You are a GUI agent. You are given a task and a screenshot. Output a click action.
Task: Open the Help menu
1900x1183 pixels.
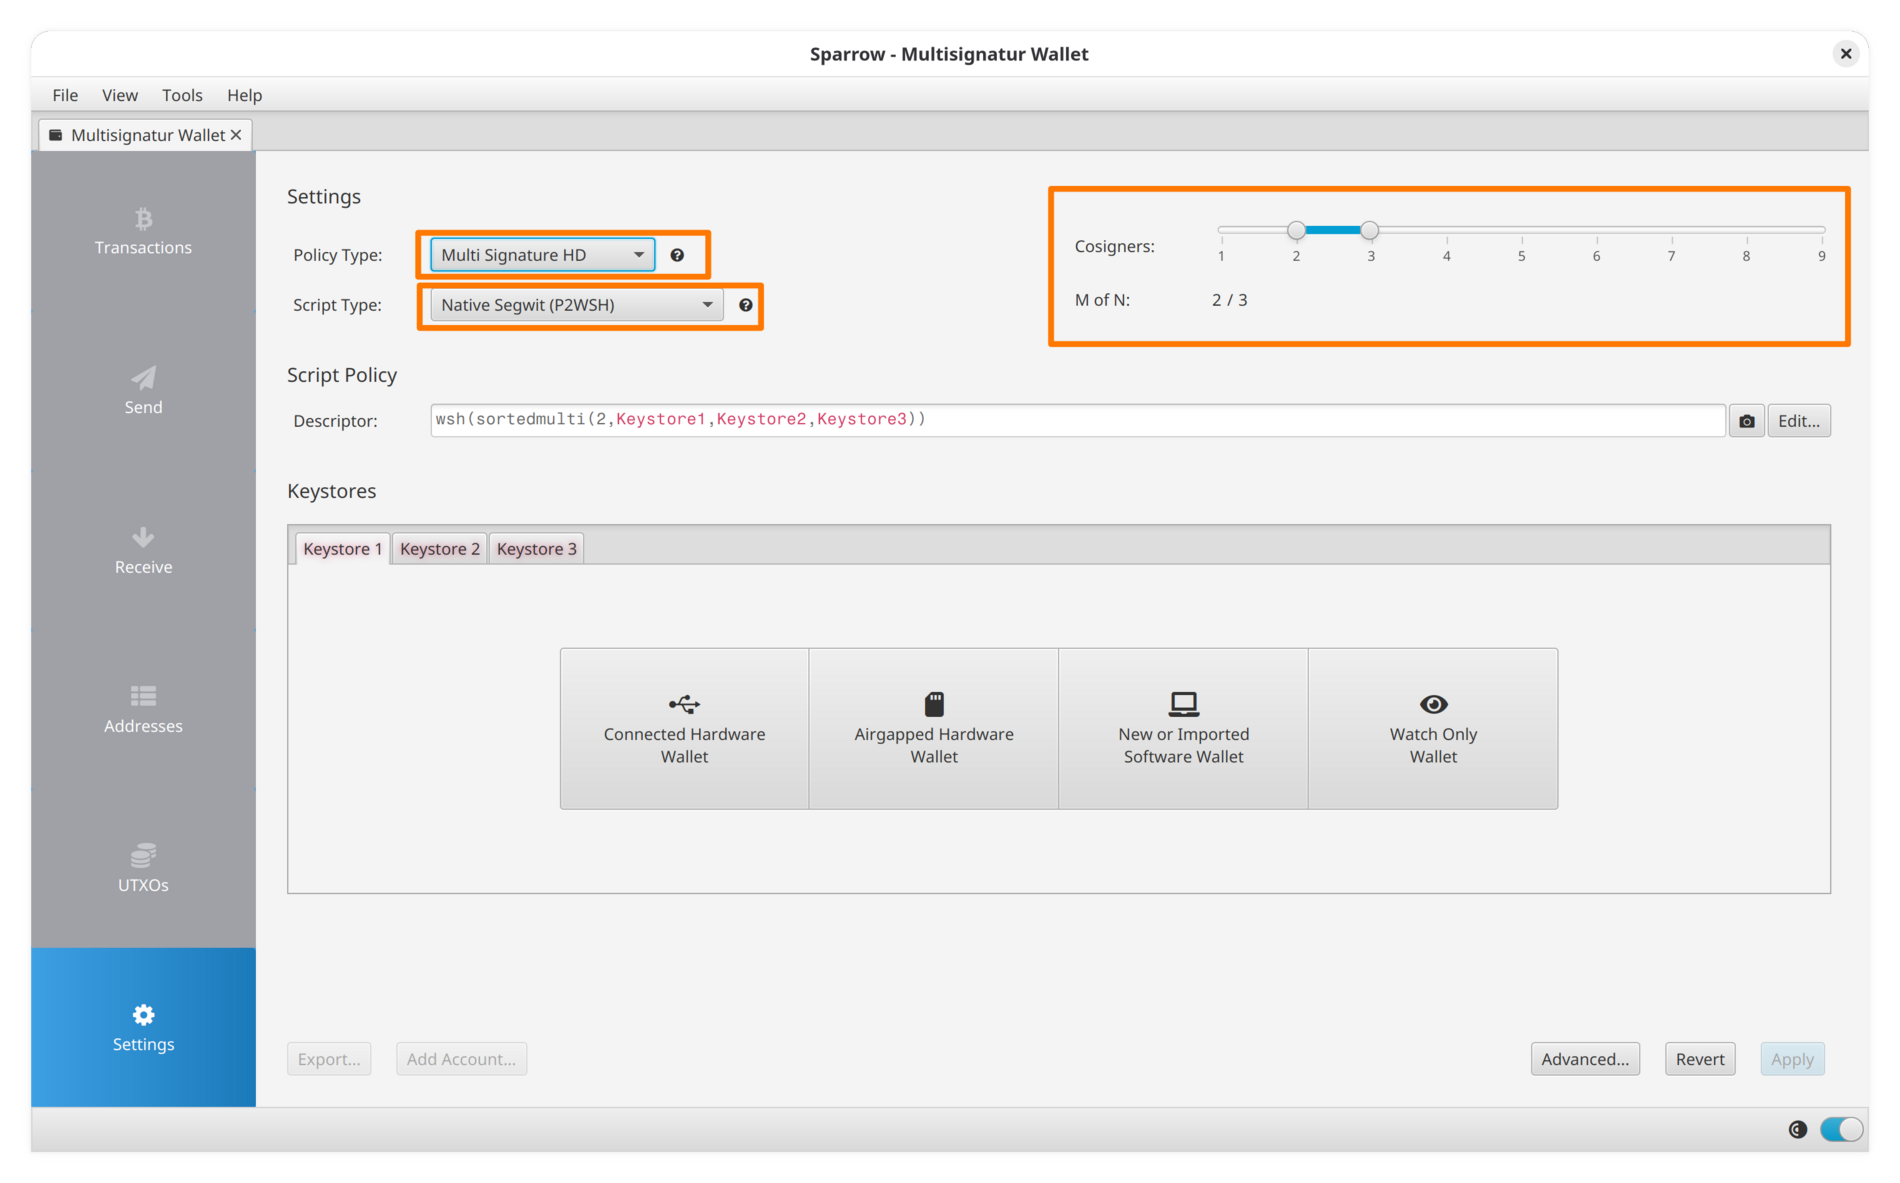(x=244, y=95)
